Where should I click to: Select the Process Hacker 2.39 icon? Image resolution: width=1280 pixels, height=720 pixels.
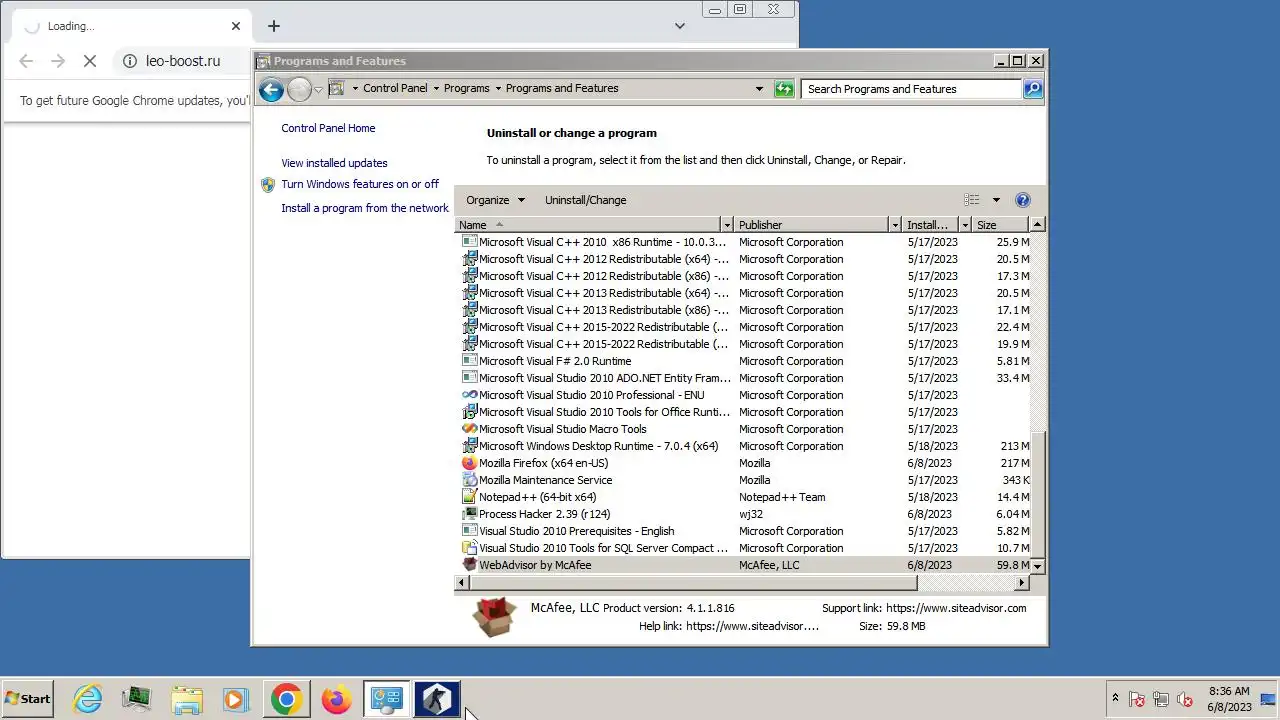470,514
